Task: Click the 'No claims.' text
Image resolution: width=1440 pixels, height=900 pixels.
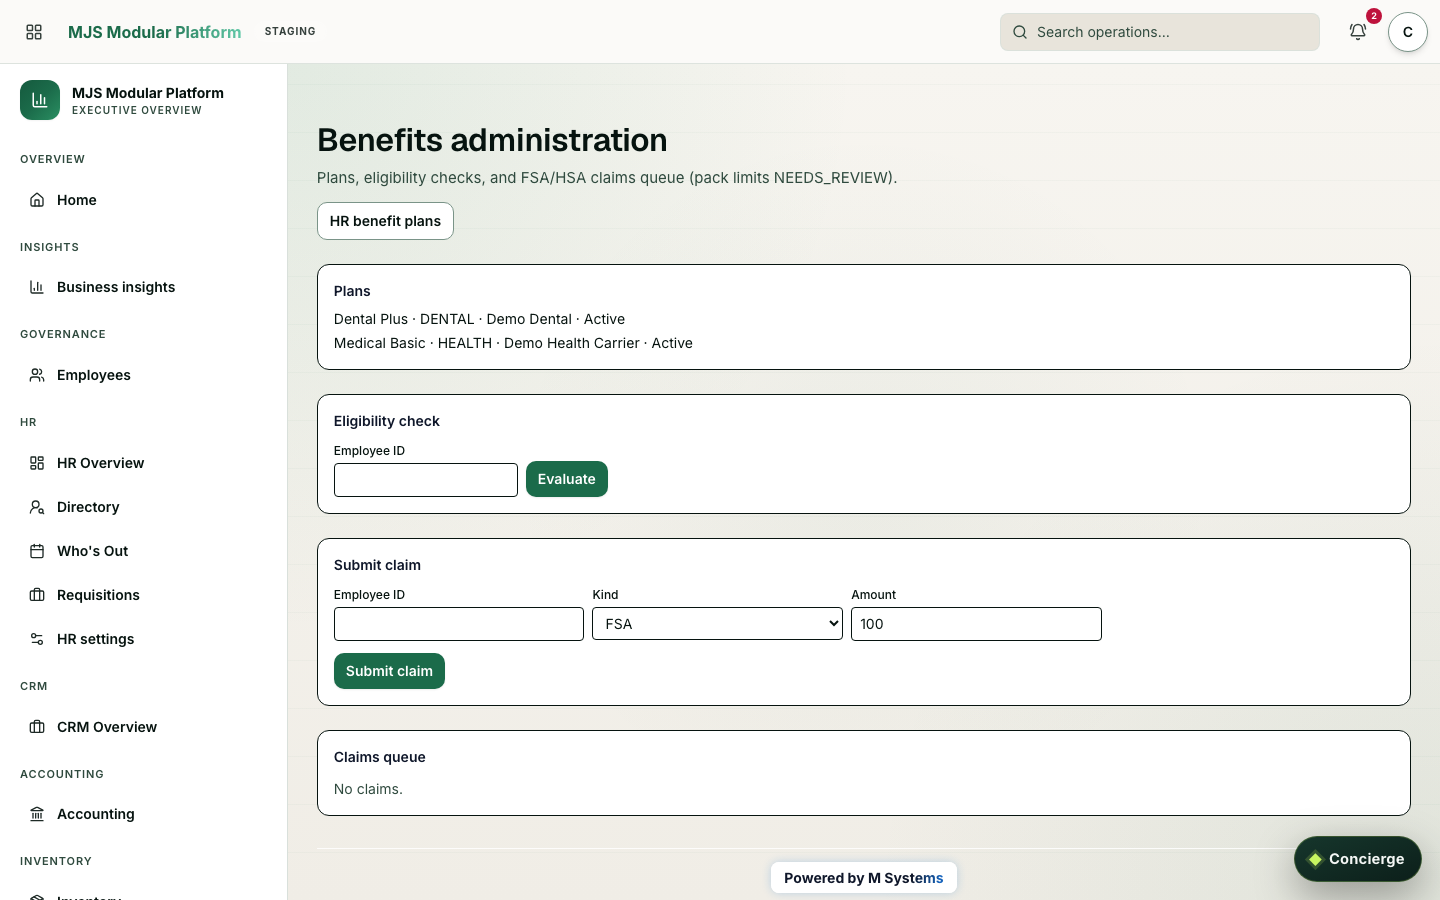Action: click(x=368, y=789)
